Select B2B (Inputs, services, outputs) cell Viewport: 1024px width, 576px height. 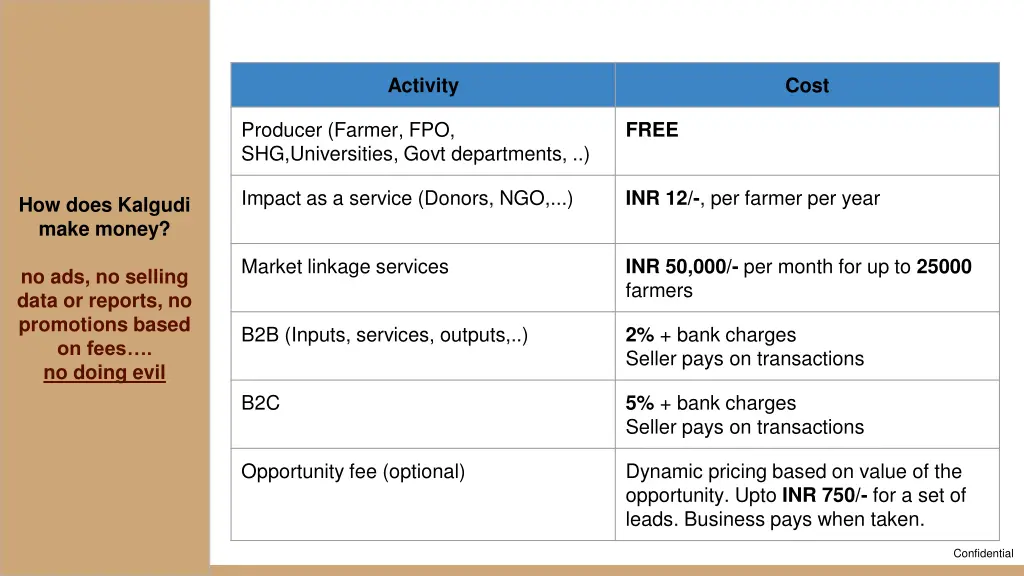point(423,346)
